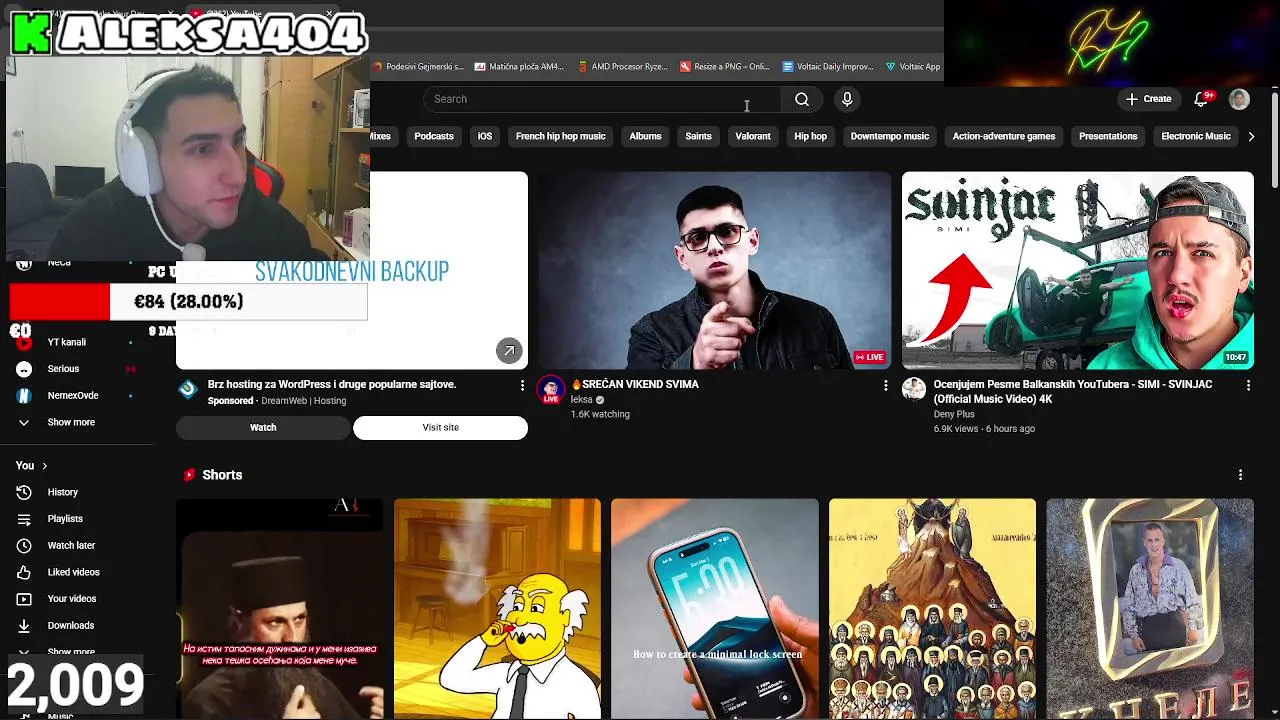Screen dimensions: 1280x720
Task: Open the Watch later clock icon
Action: [24, 545]
